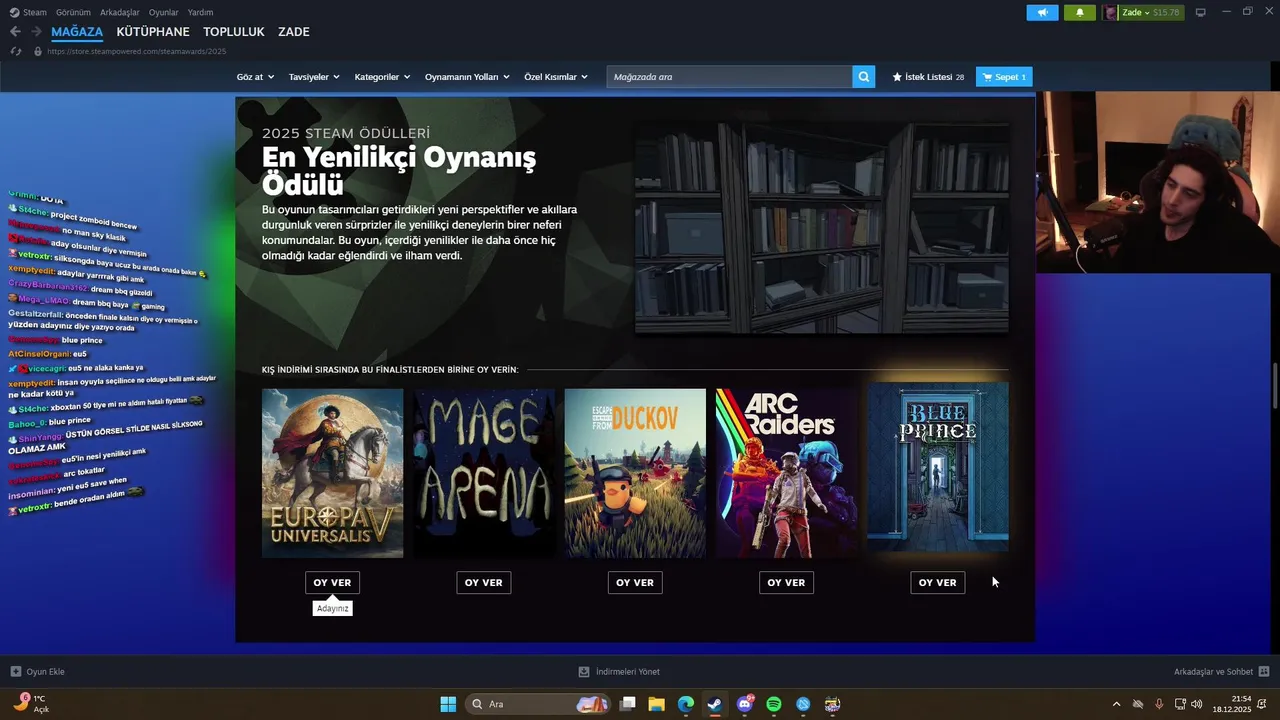Screen dimensions: 1280x720
Task: Click the magnifier search button in store
Action: point(863,77)
